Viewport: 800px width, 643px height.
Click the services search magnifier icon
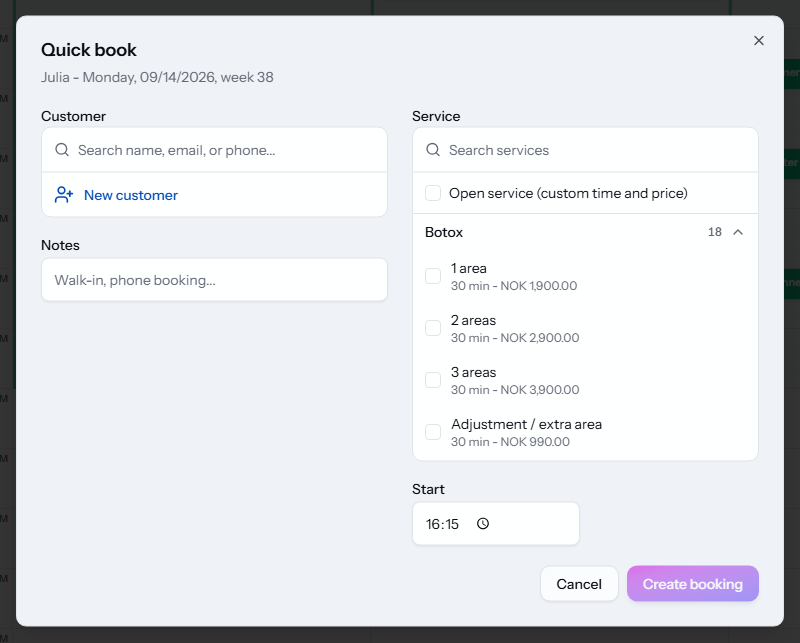[x=433, y=150]
